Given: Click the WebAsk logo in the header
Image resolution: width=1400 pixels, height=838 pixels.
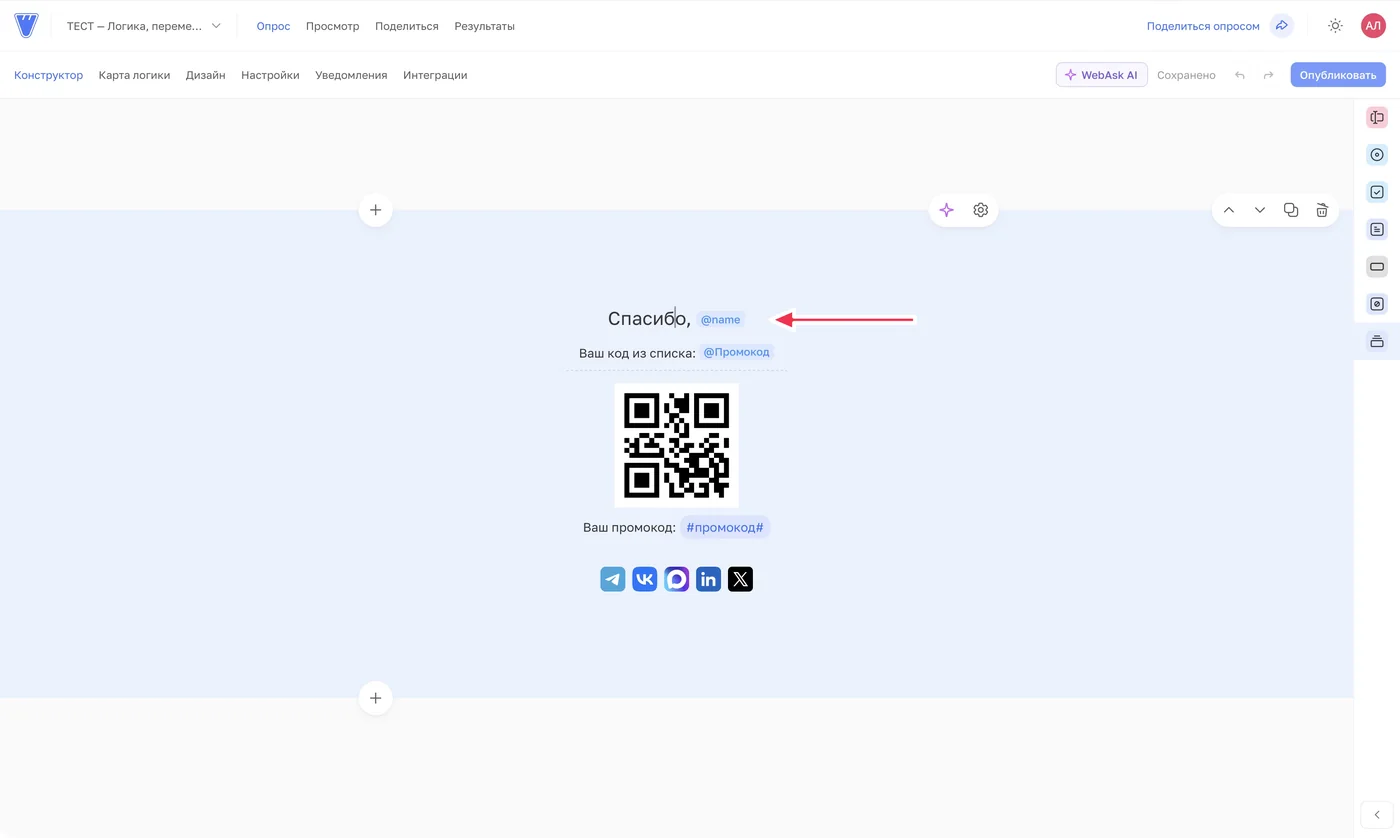Looking at the screenshot, I should tap(26, 26).
